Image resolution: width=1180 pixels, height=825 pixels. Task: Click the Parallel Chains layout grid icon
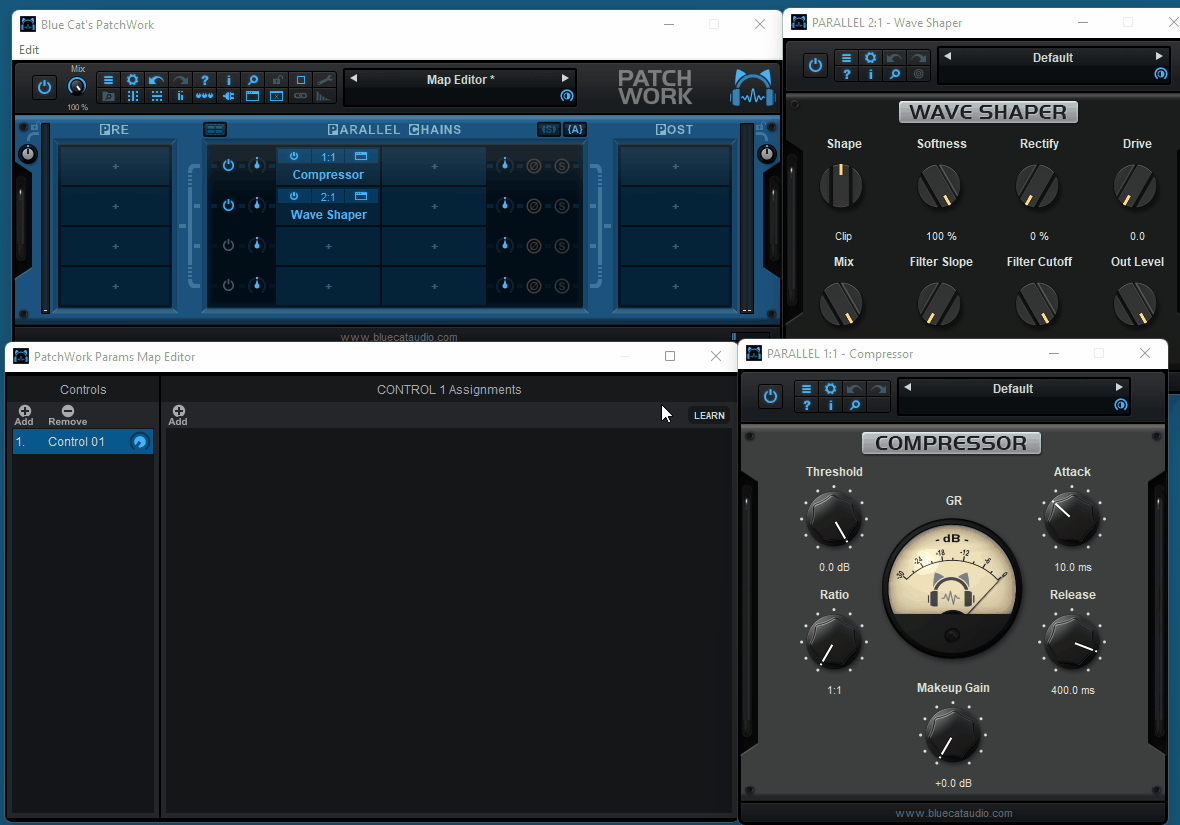215,129
